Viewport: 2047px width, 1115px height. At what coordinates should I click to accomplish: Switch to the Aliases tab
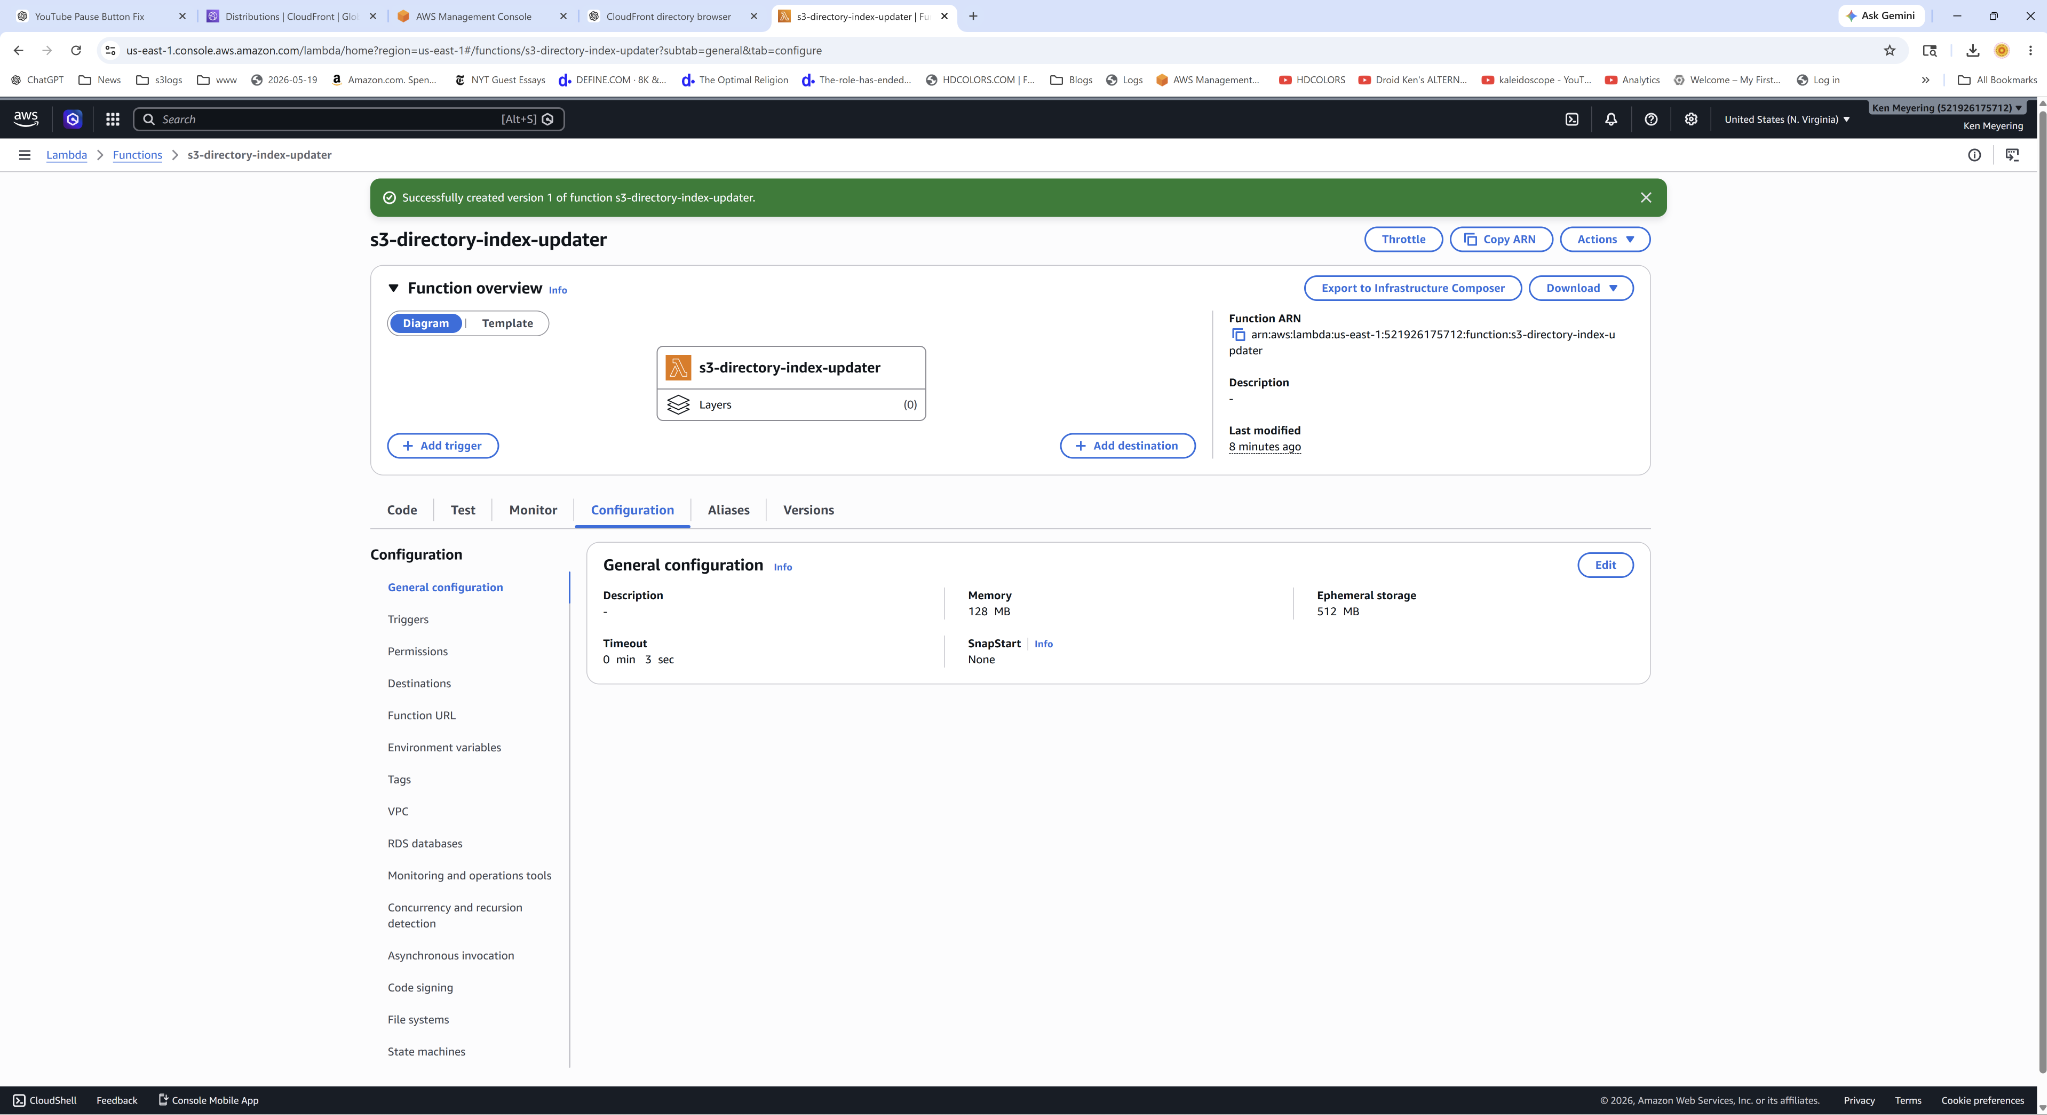click(x=729, y=510)
